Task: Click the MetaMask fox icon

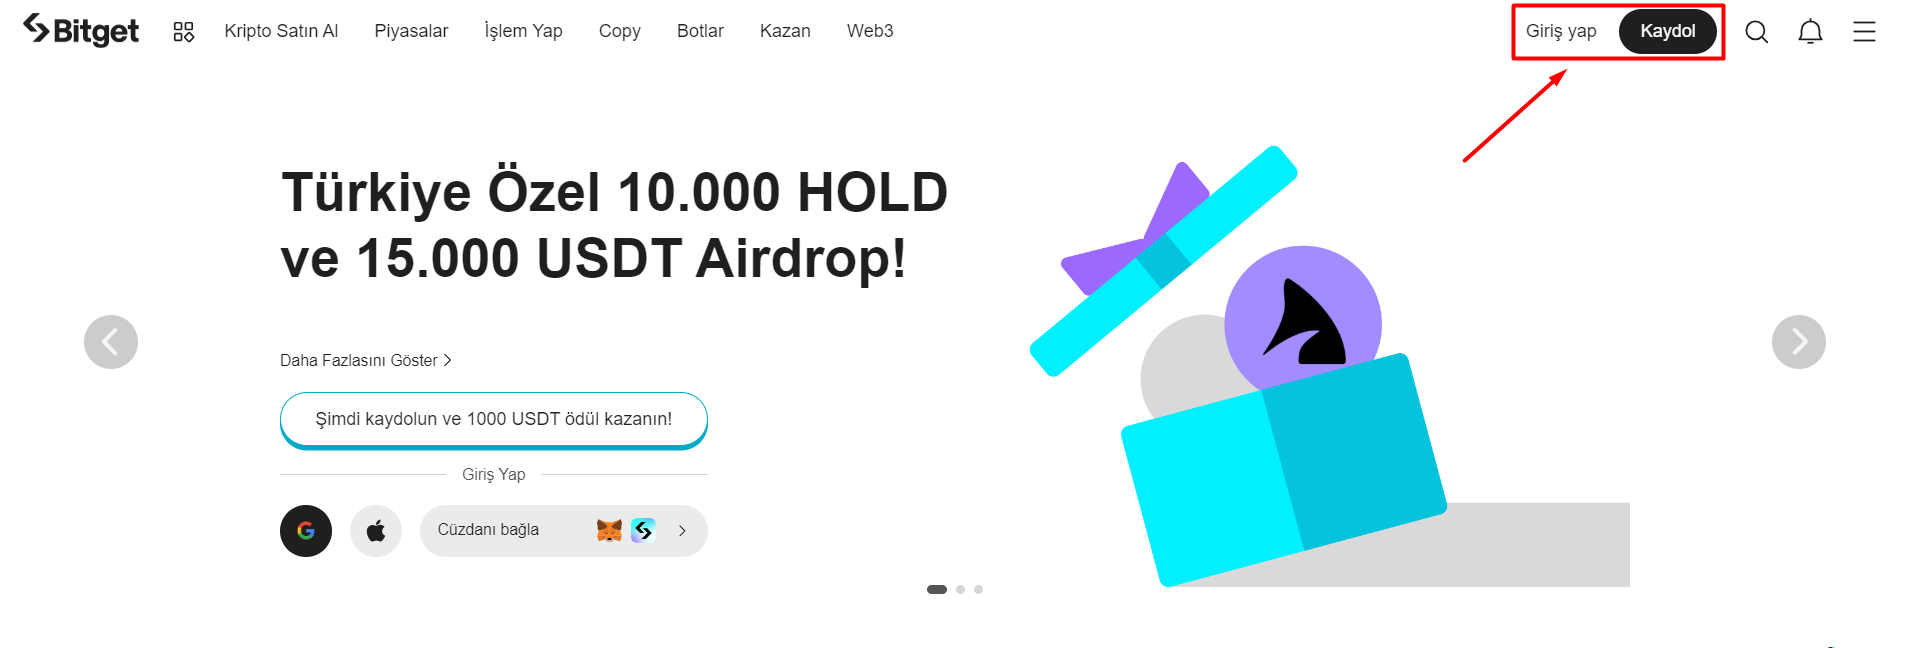Action: click(x=609, y=530)
